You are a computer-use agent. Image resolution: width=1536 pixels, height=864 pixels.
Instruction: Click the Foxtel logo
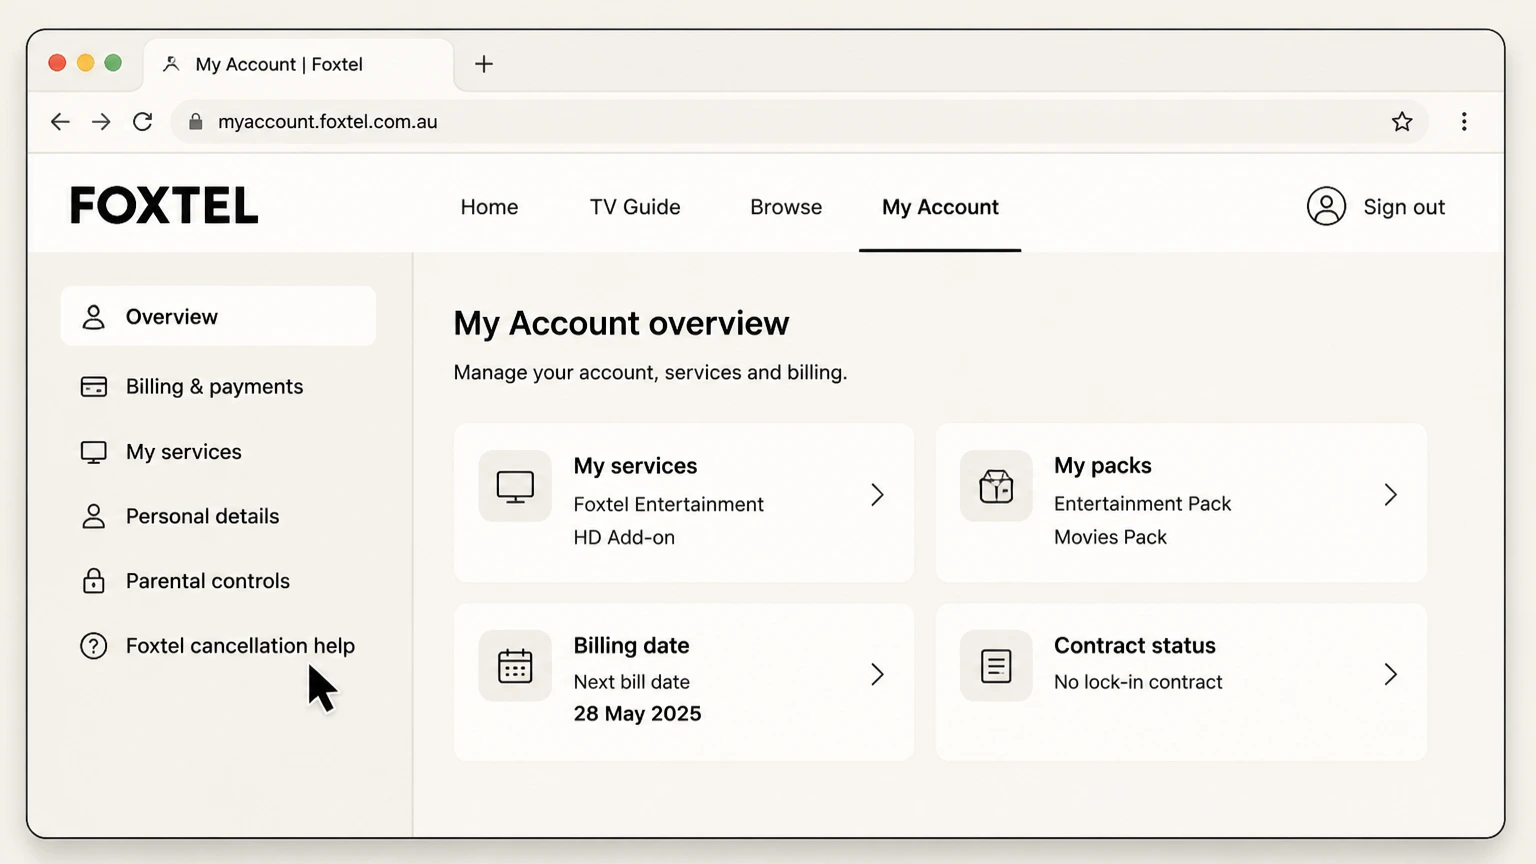164,206
